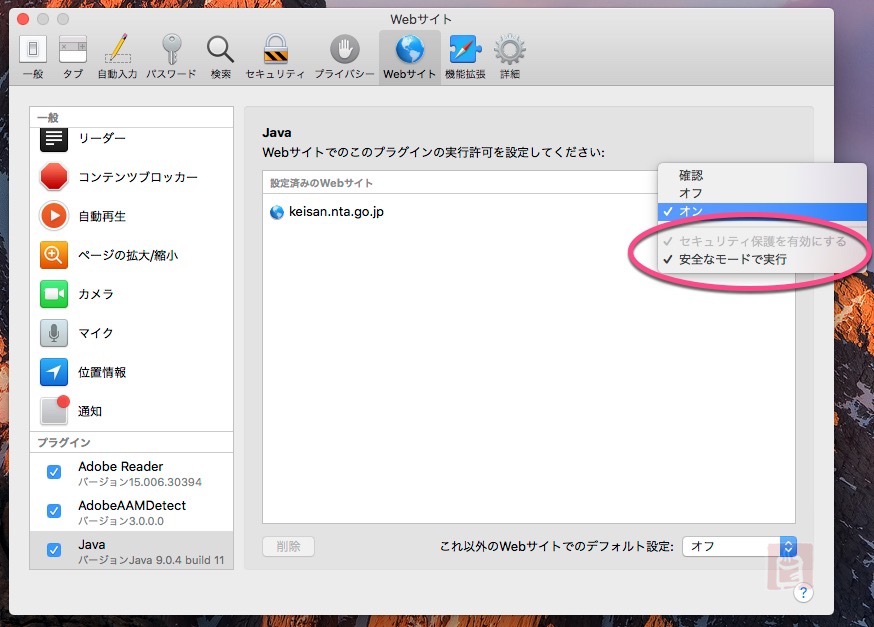Viewport: 874px width, 627px height.
Task: Open the General (一般) preferences pane
Action: pyautogui.click(x=33, y=56)
